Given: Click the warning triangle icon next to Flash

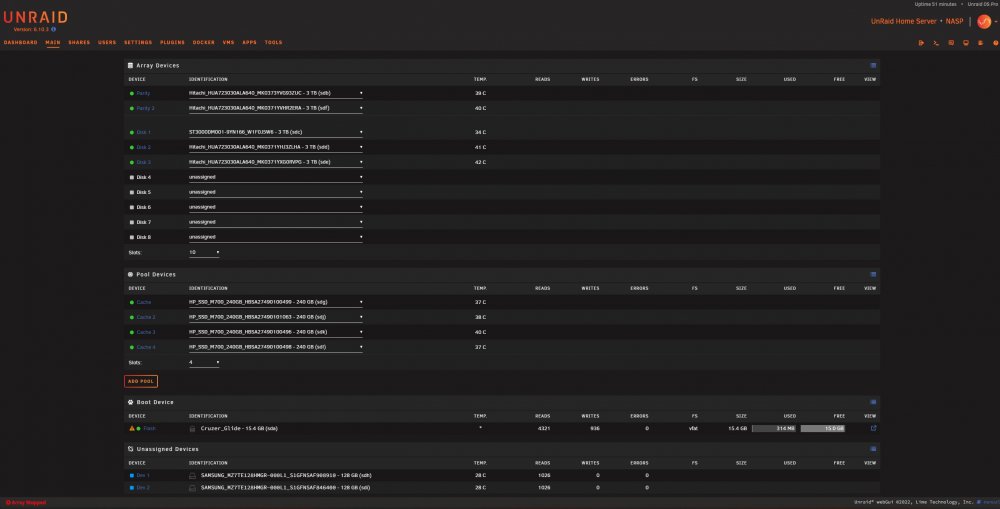Looking at the screenshot, I should (x=132, y=428).
